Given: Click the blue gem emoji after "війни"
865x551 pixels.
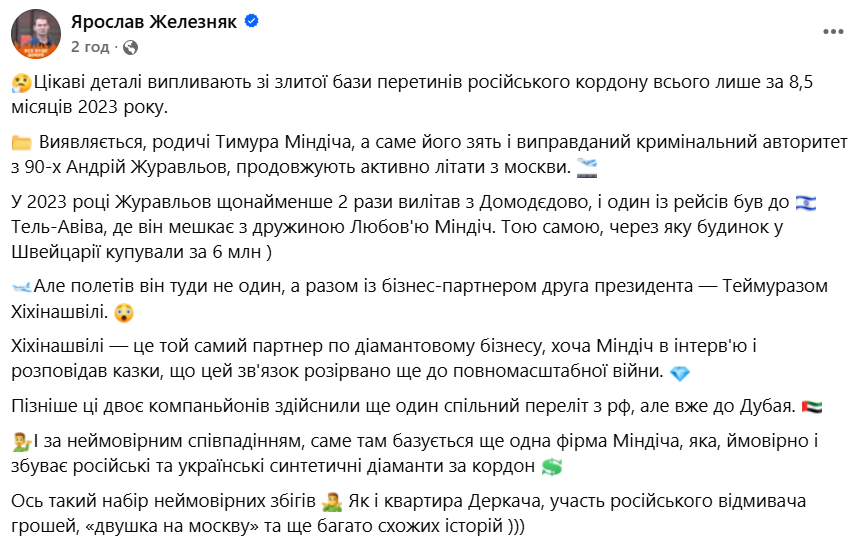Looking at the screenshot, I should 680,373.
